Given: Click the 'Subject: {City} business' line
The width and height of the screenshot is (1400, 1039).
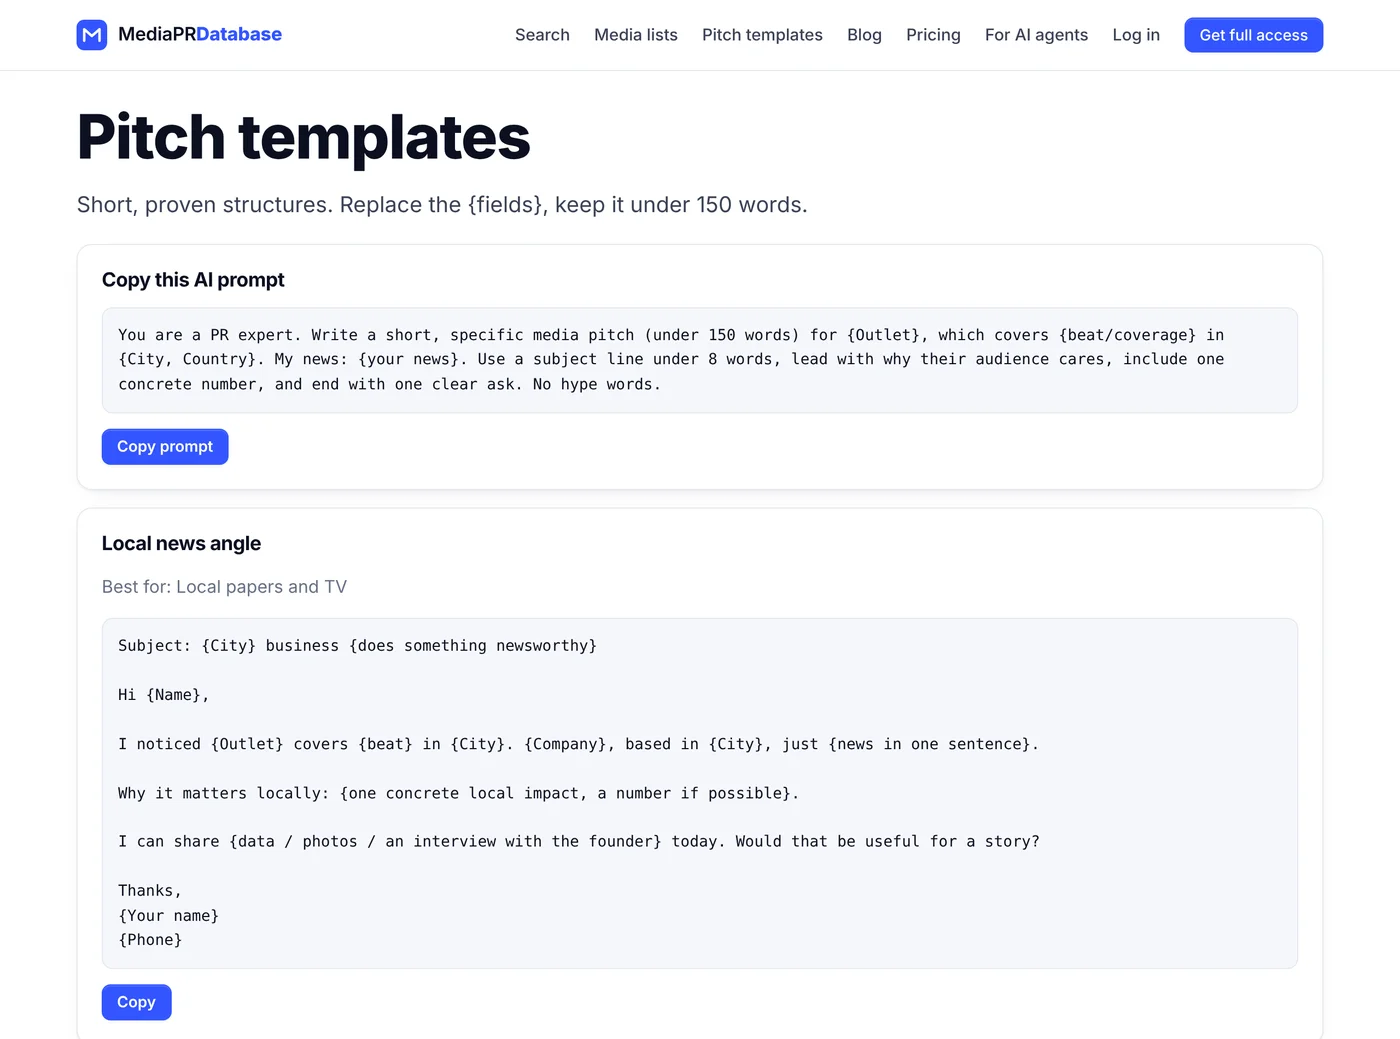Looking at the screenshot, I should point(357,646).
